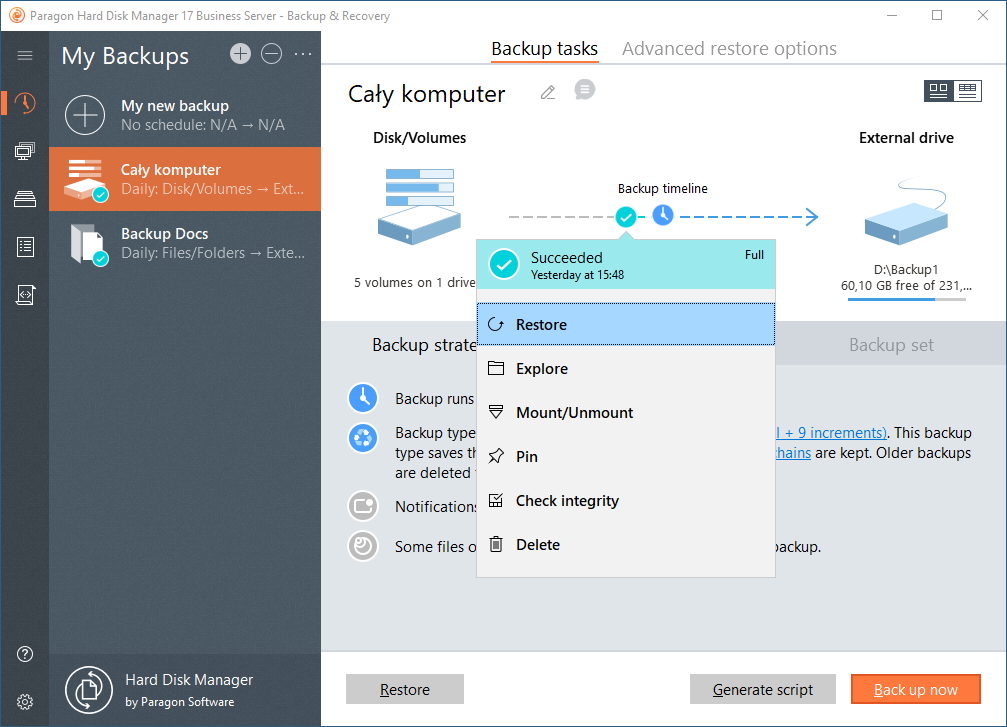Click the Generate script button
Viewport: 1007px width, 727px height.
pos(763,689)
